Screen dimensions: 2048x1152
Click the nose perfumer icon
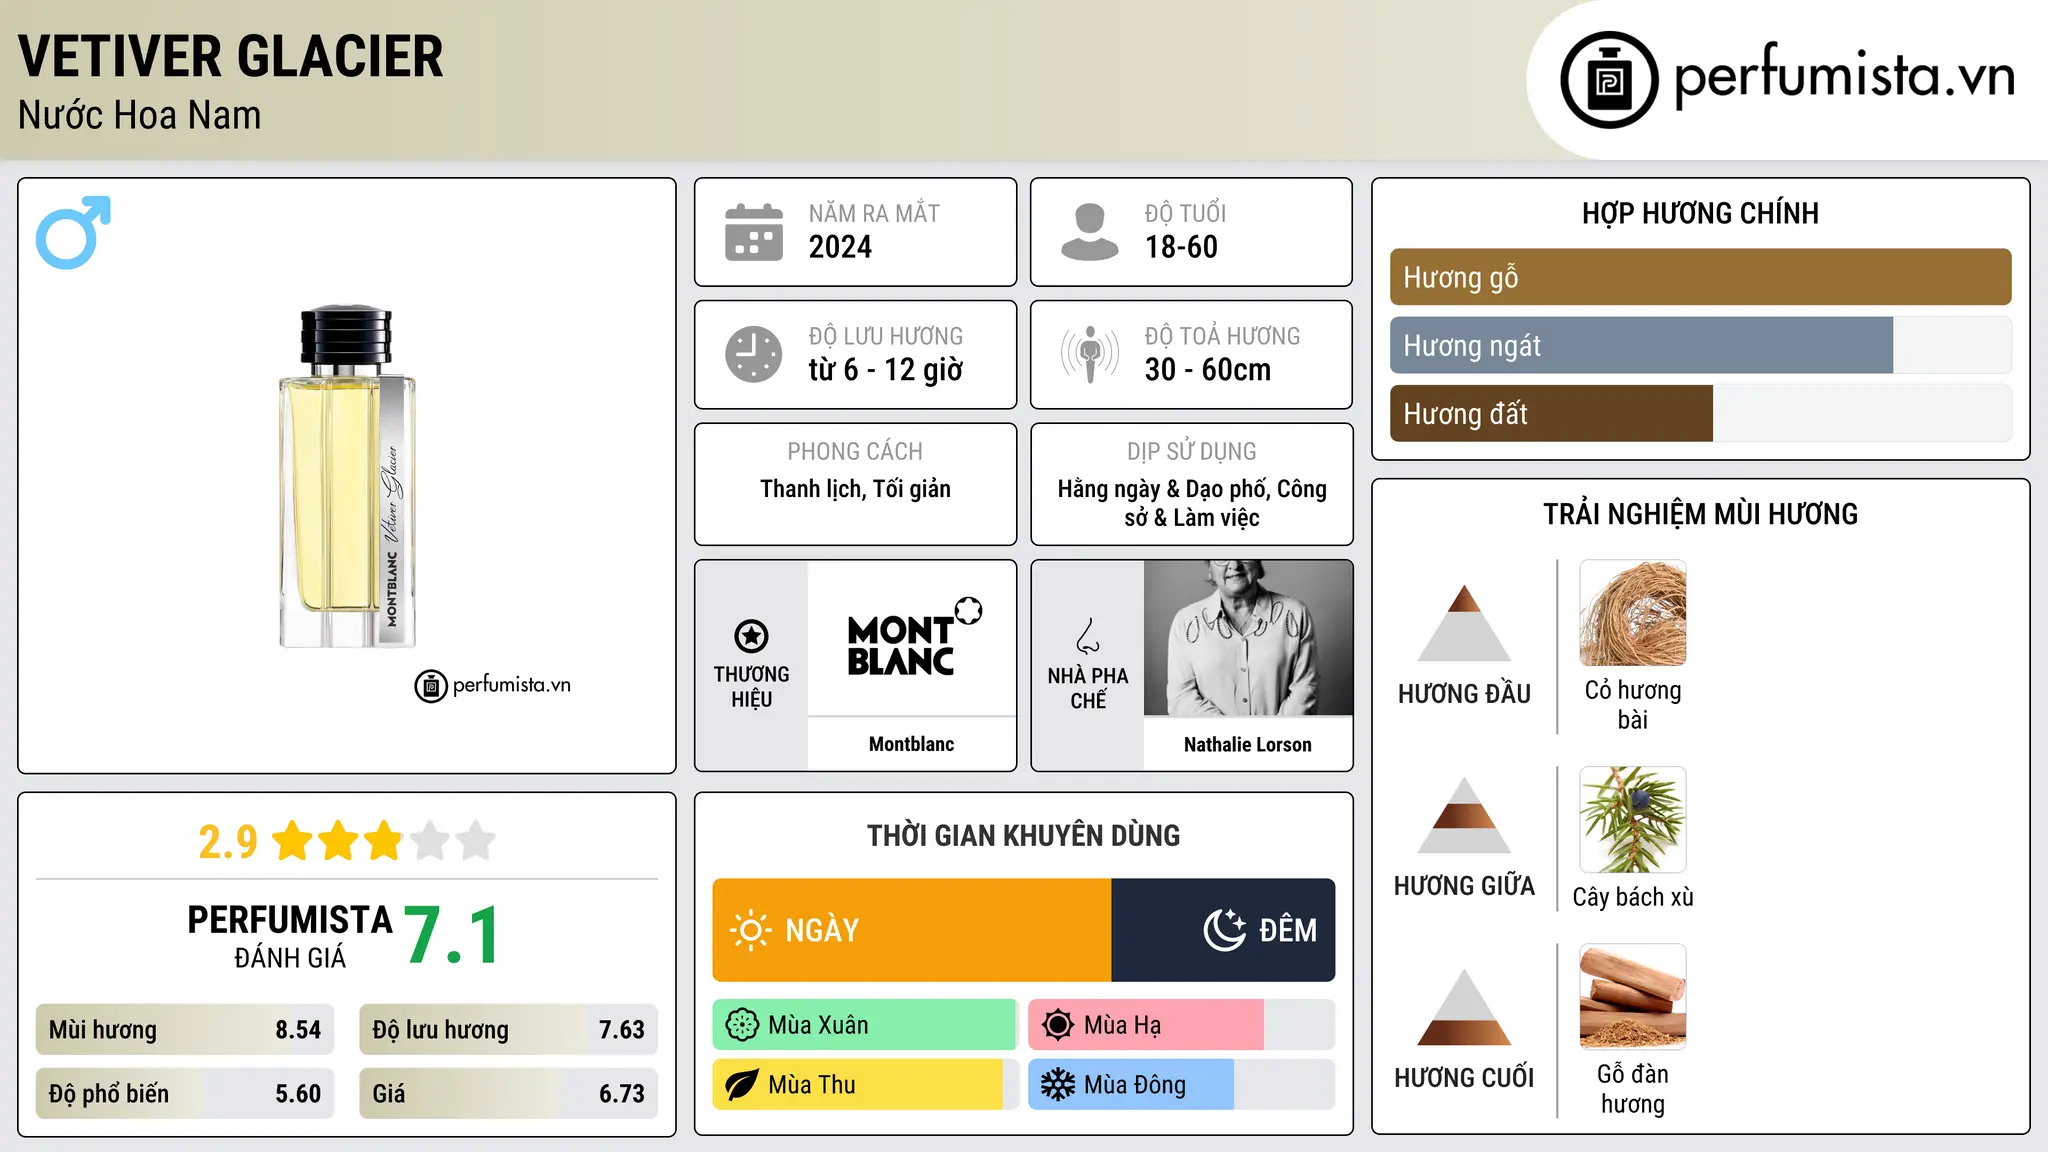click(x=1088, y=637)
